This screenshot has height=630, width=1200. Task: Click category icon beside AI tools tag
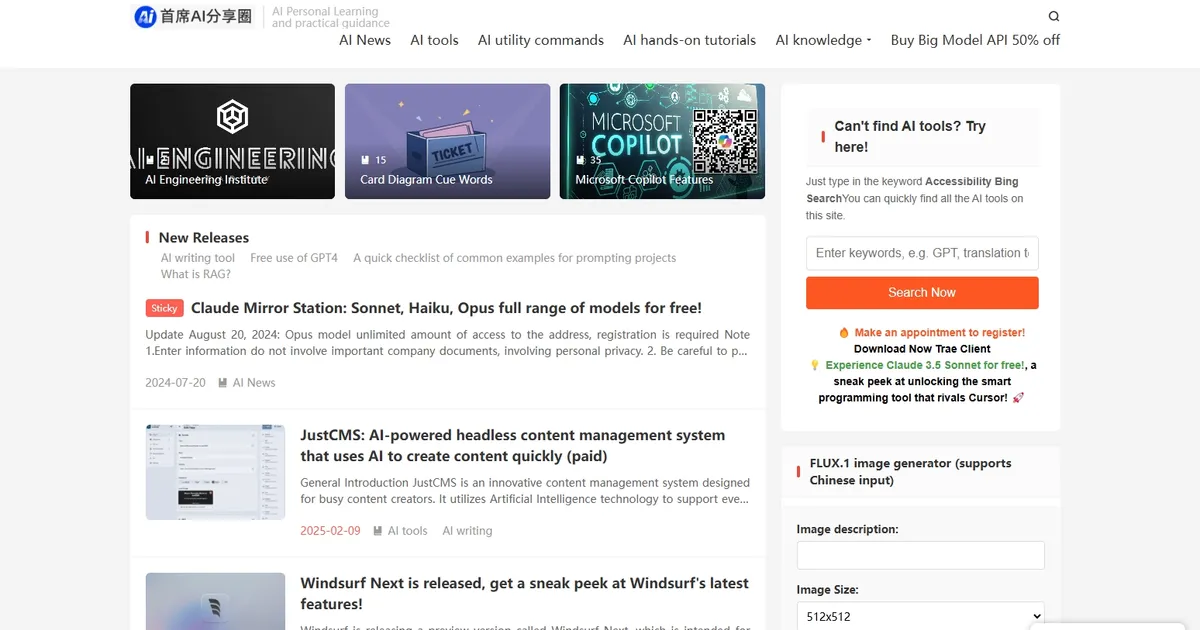[x=378, y=531]
